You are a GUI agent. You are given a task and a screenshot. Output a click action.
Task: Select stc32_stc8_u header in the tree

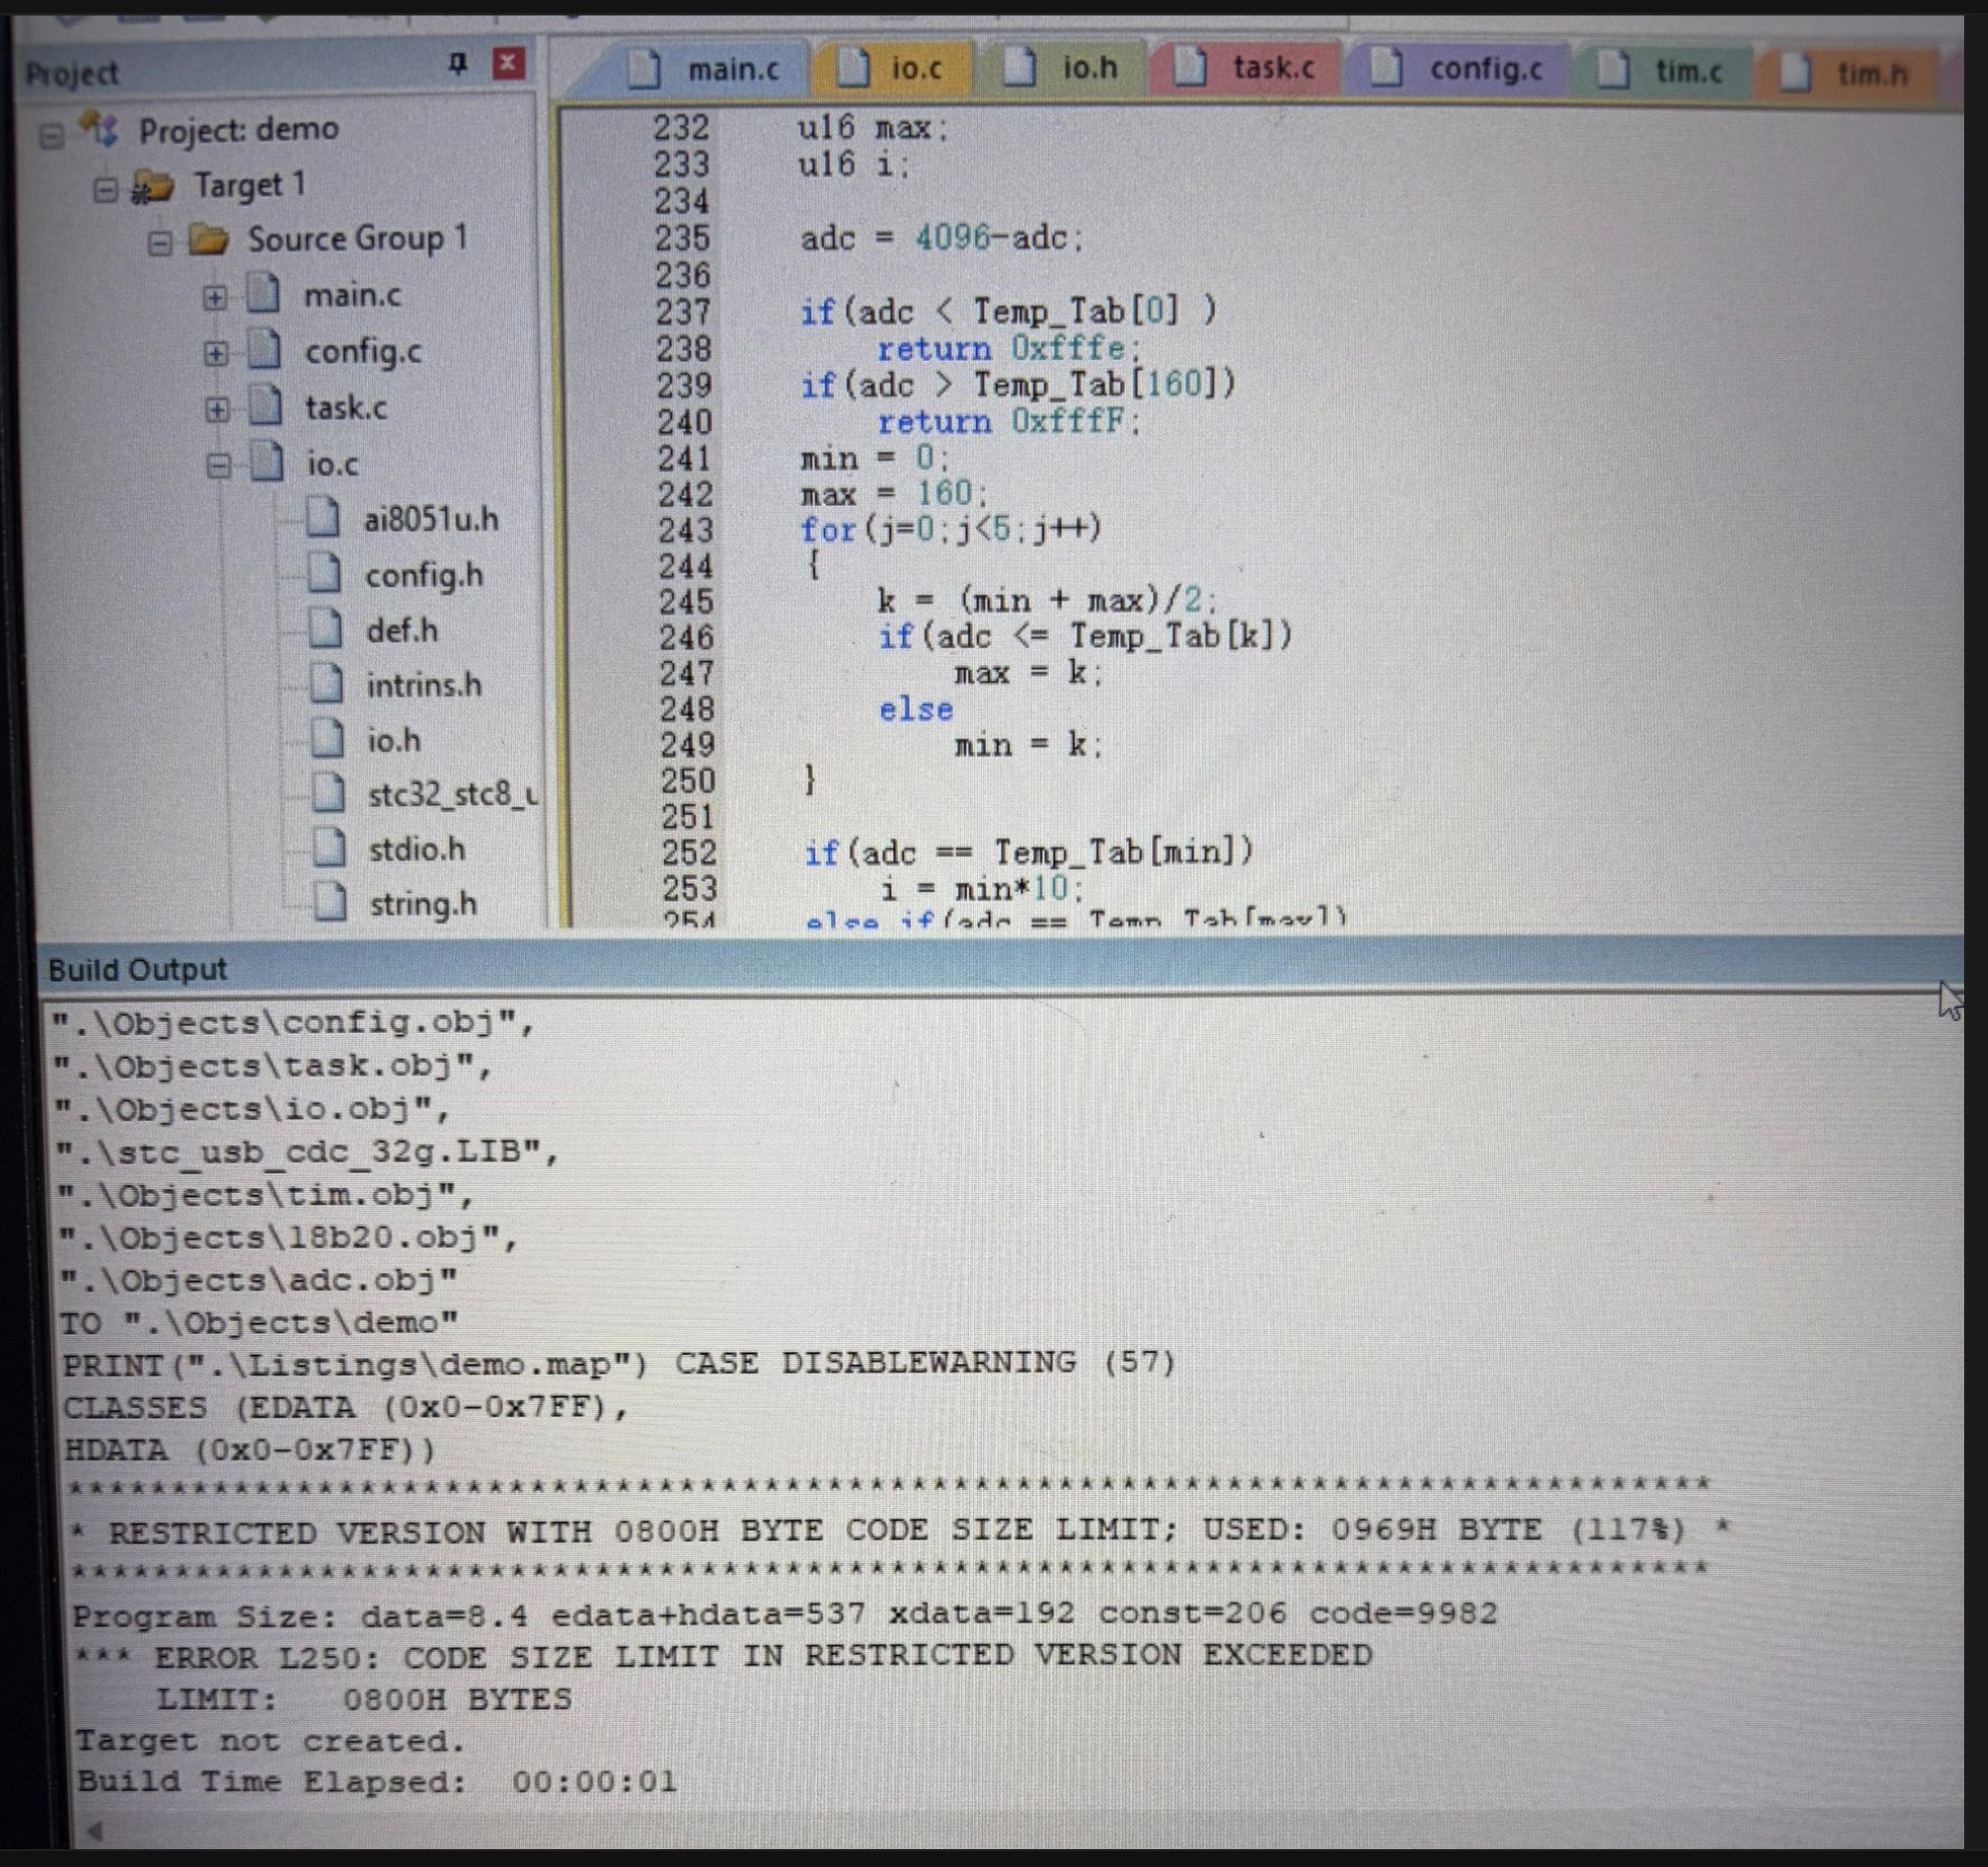click(x=453, y=795)
